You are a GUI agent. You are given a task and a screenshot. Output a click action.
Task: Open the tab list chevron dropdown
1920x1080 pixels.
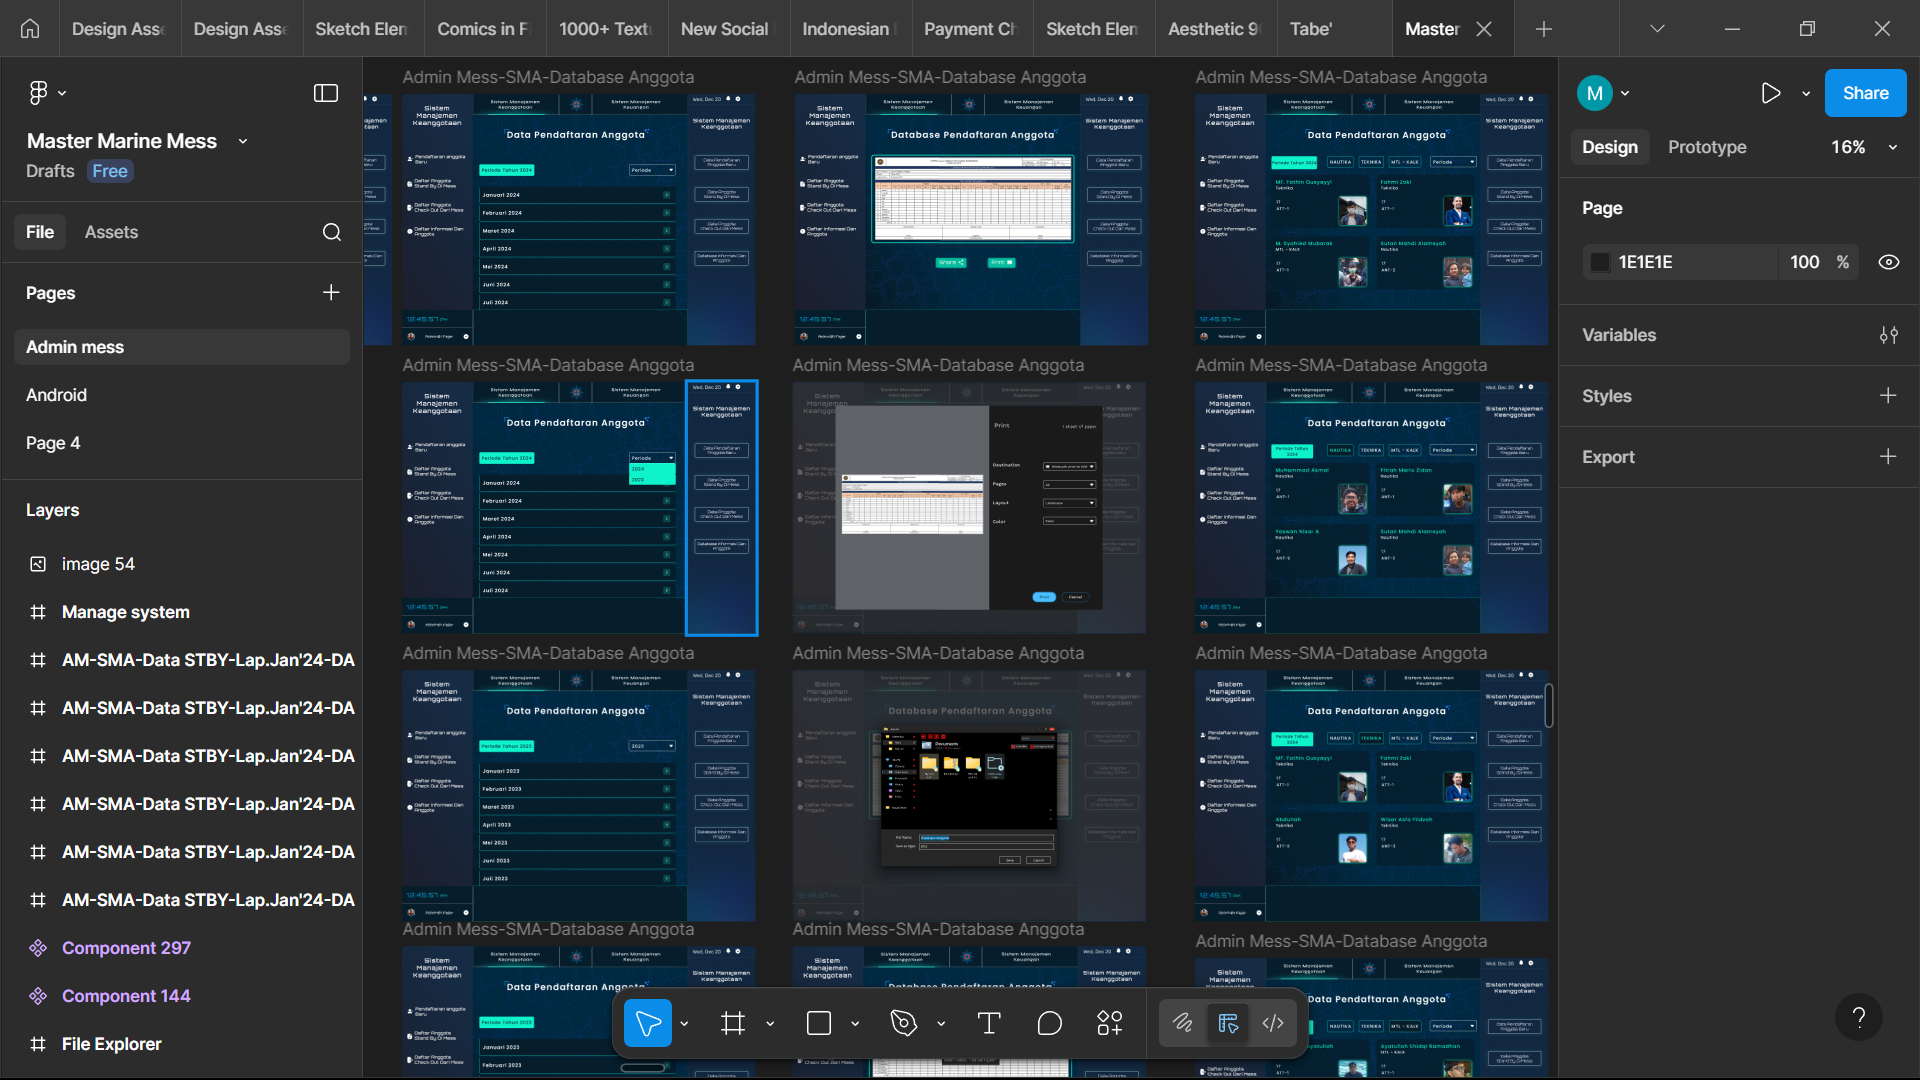(1657, 29)
